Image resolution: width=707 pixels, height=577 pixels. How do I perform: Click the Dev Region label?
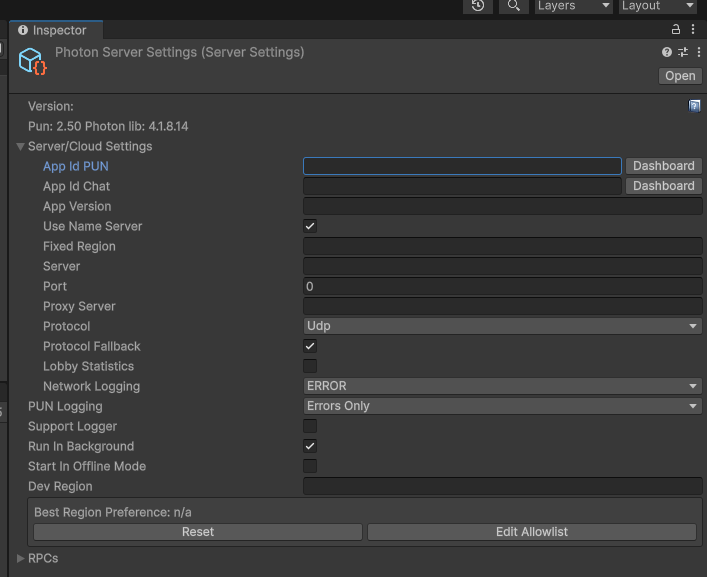pos(60,486)
